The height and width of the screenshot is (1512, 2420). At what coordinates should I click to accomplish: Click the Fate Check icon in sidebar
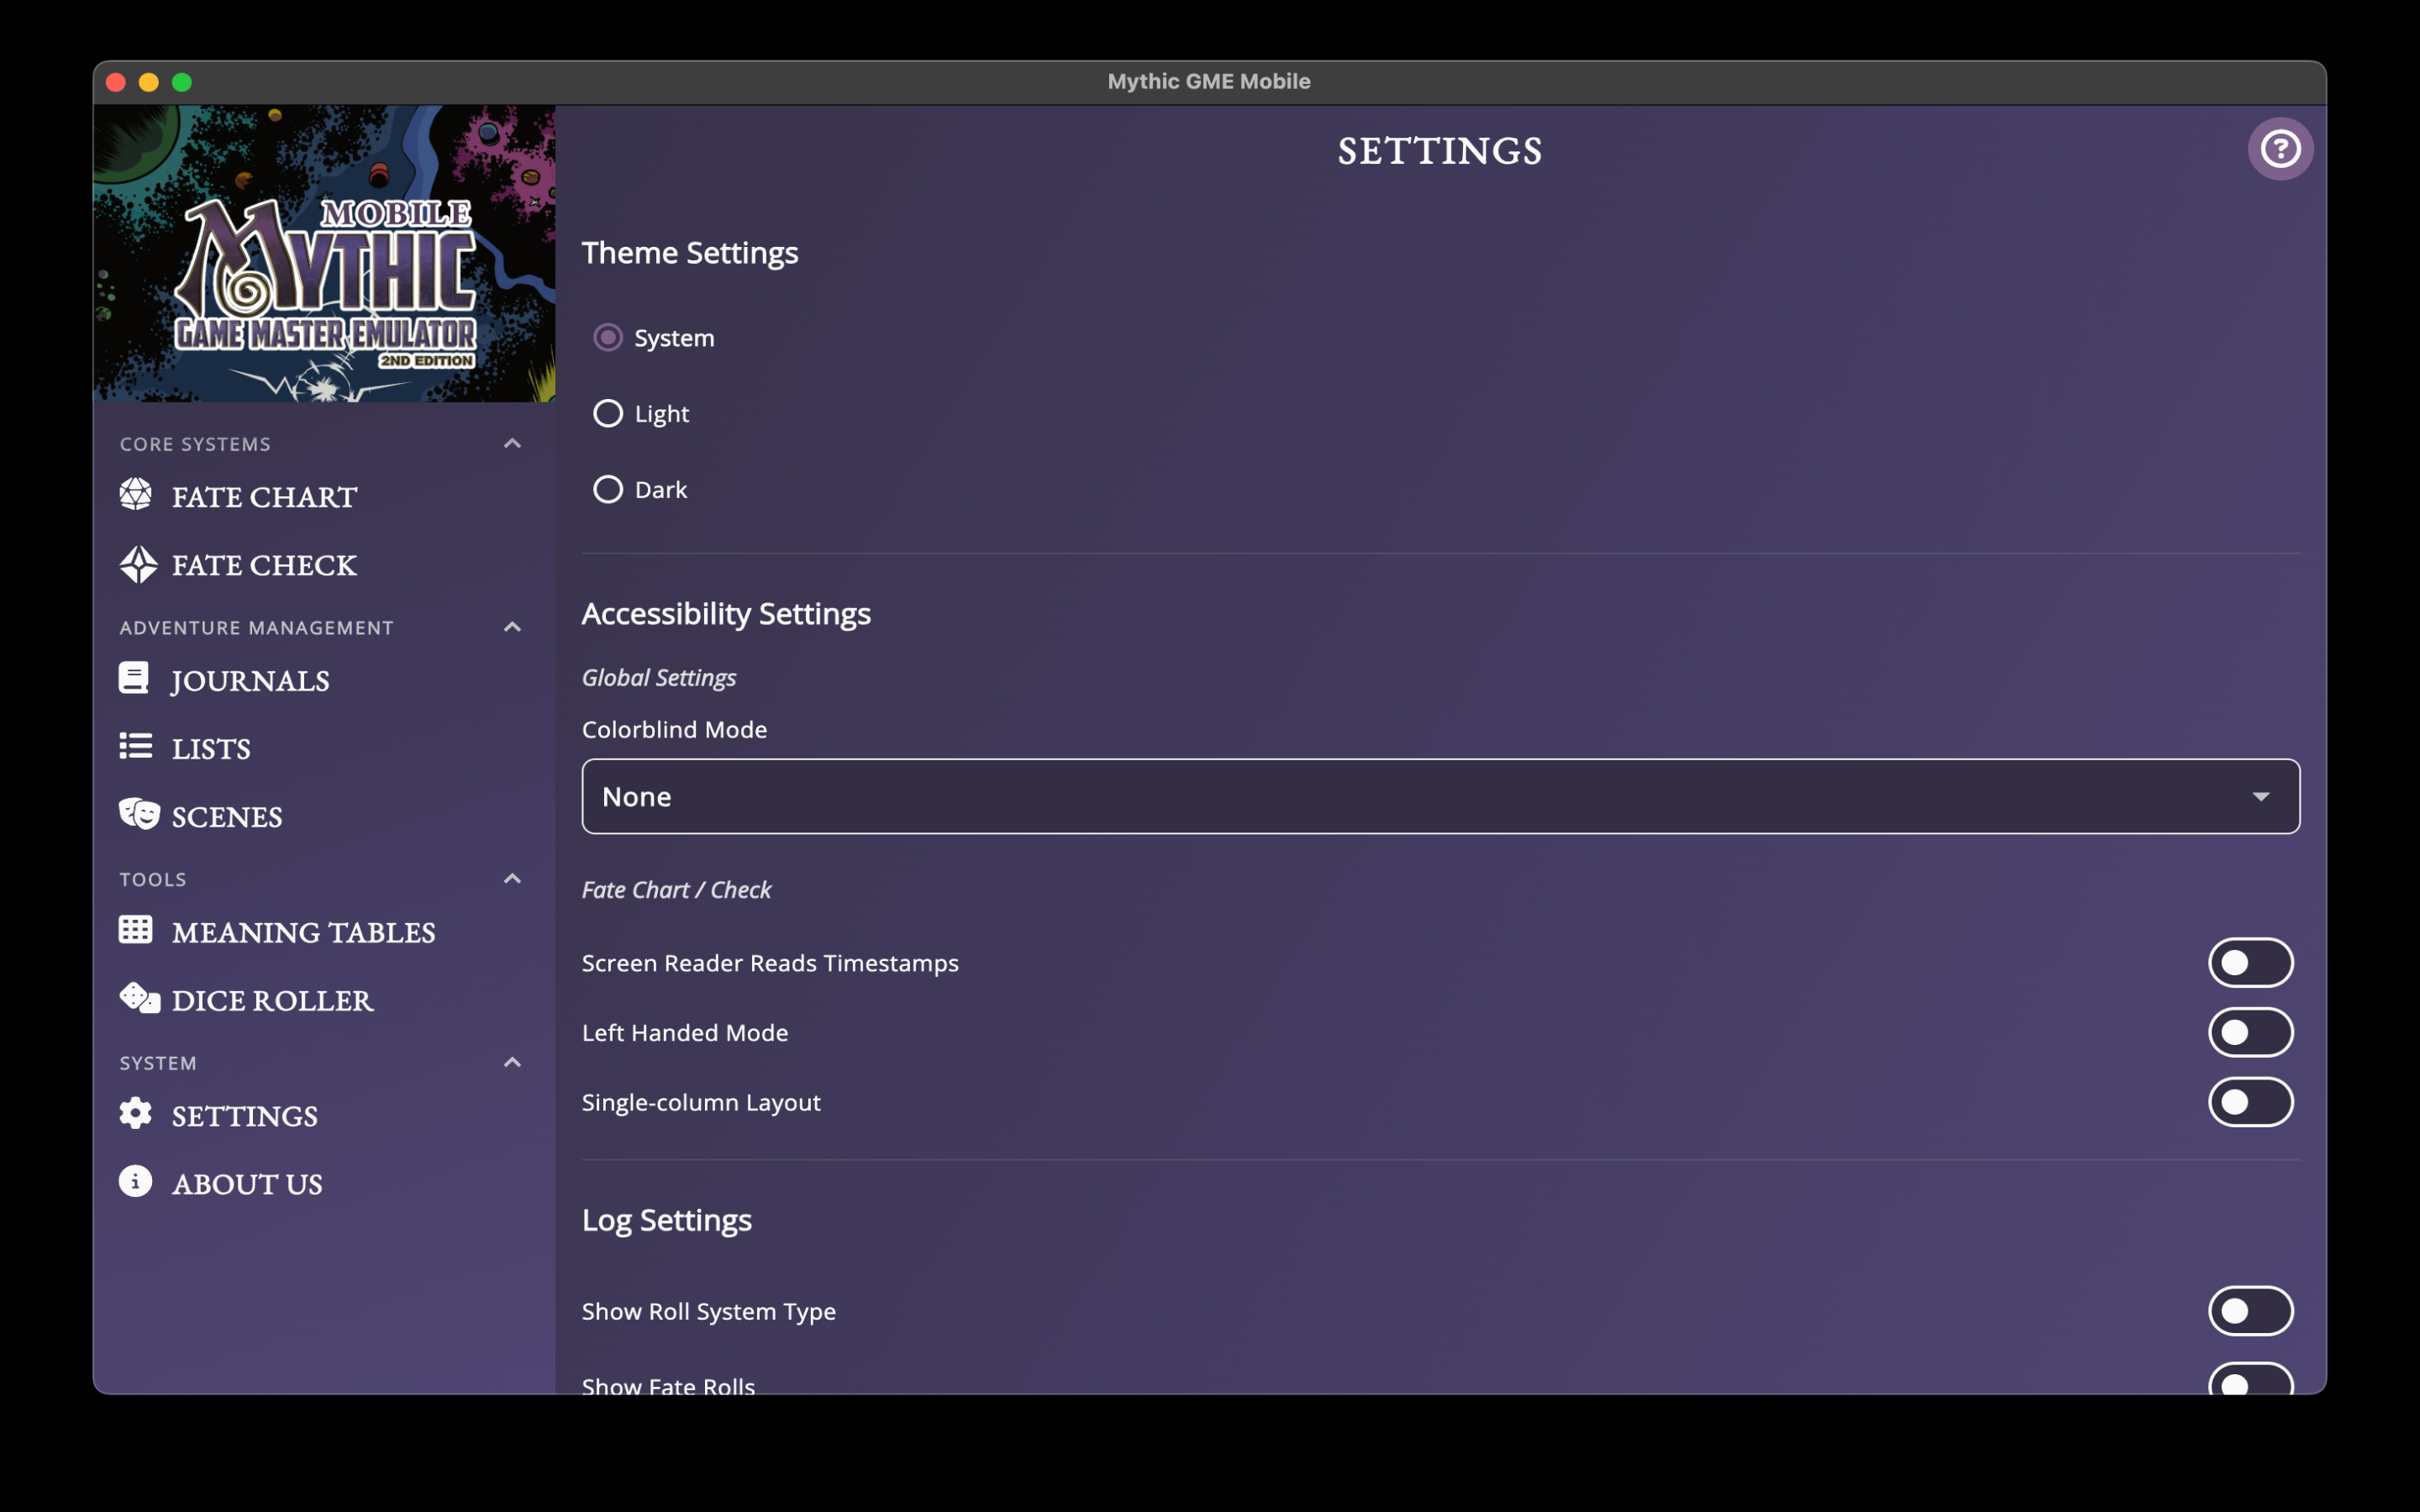click(x=138, y=564)
